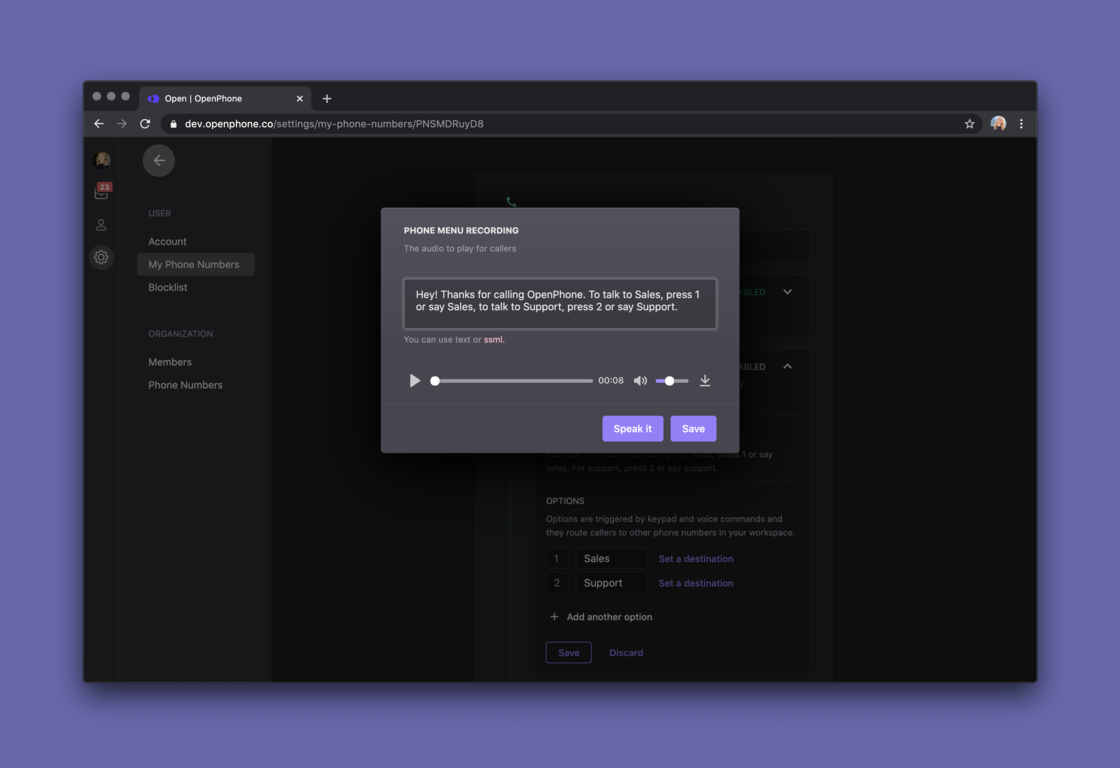
Task: Click the number 1 key box
Action: tap(556, 559)
